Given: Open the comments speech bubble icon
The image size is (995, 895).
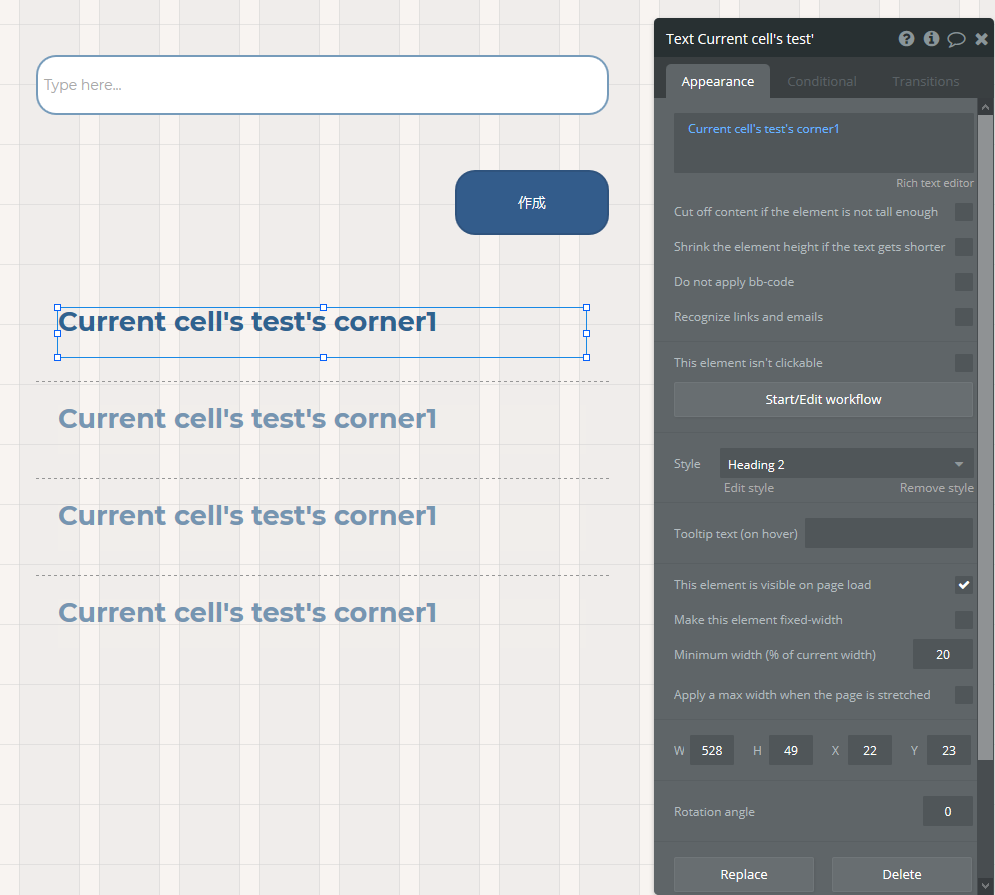Looking at the screenshot, I should pos(956,39).
